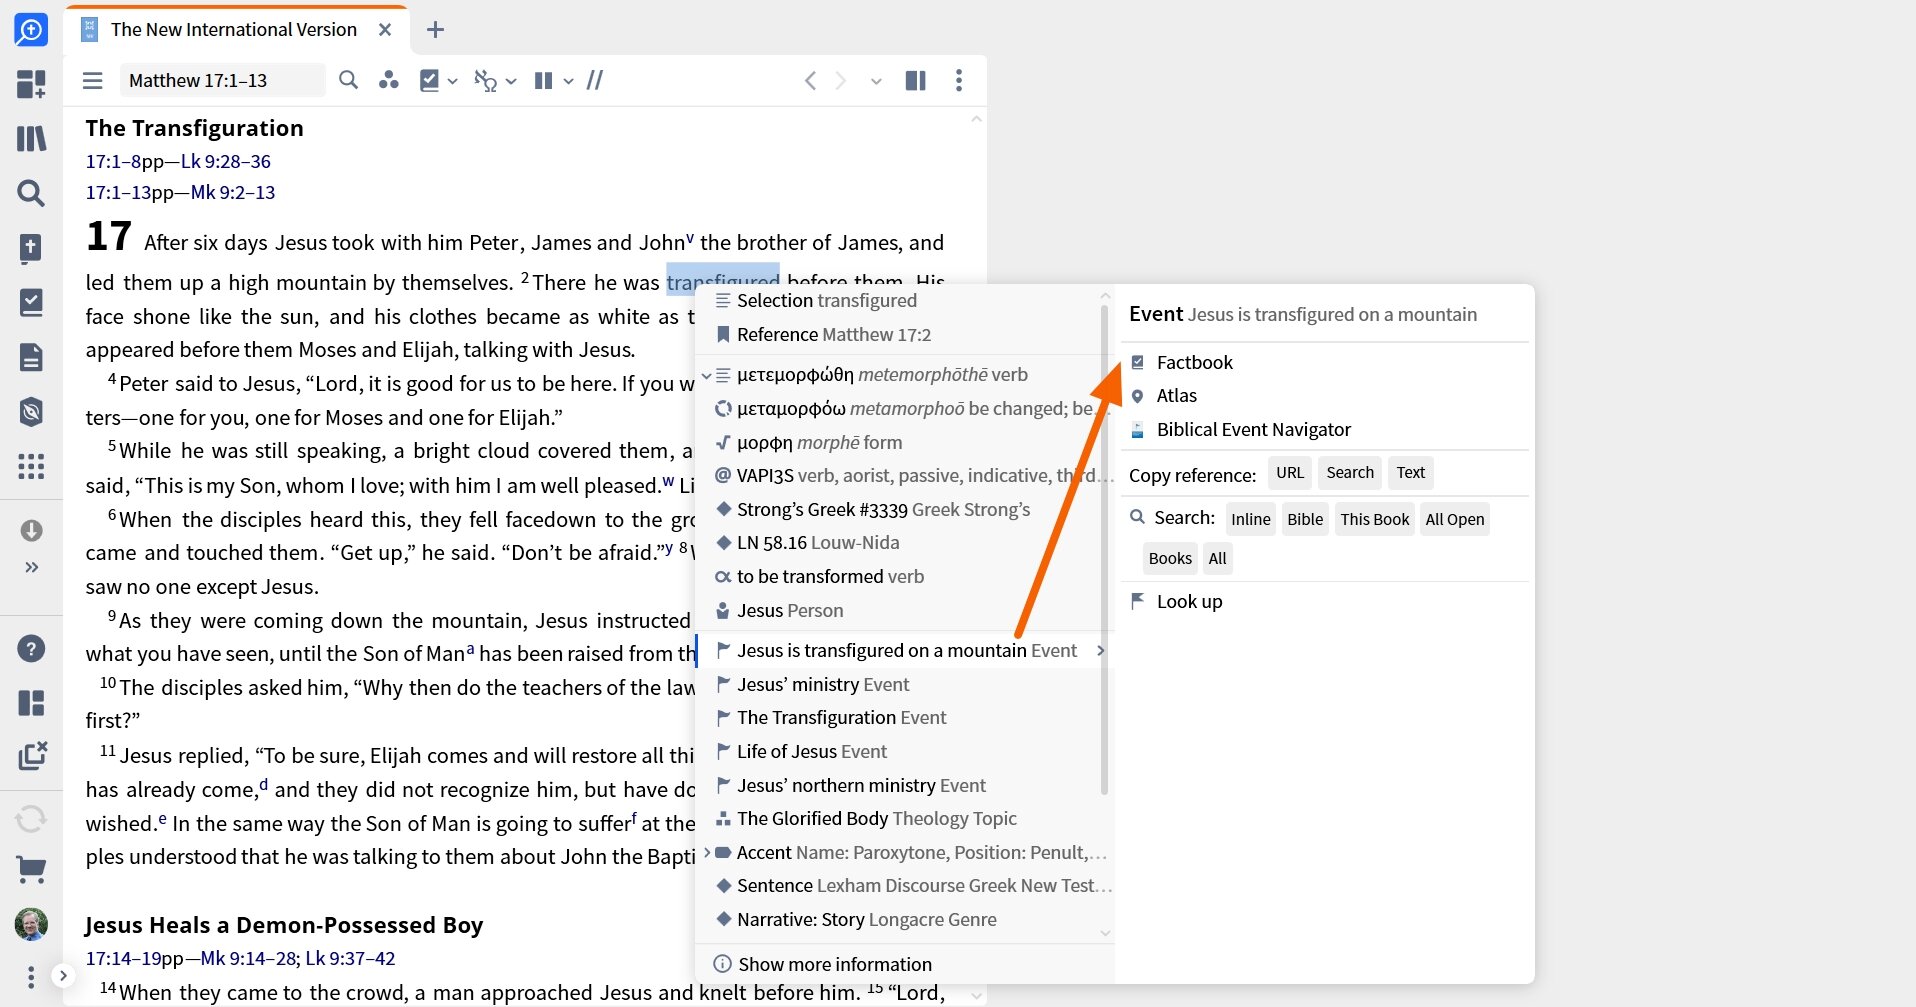Select the LN 58.16 Louw-Nida entry
Viewport: 1916px width, 1007px height.
coord(903,543)
